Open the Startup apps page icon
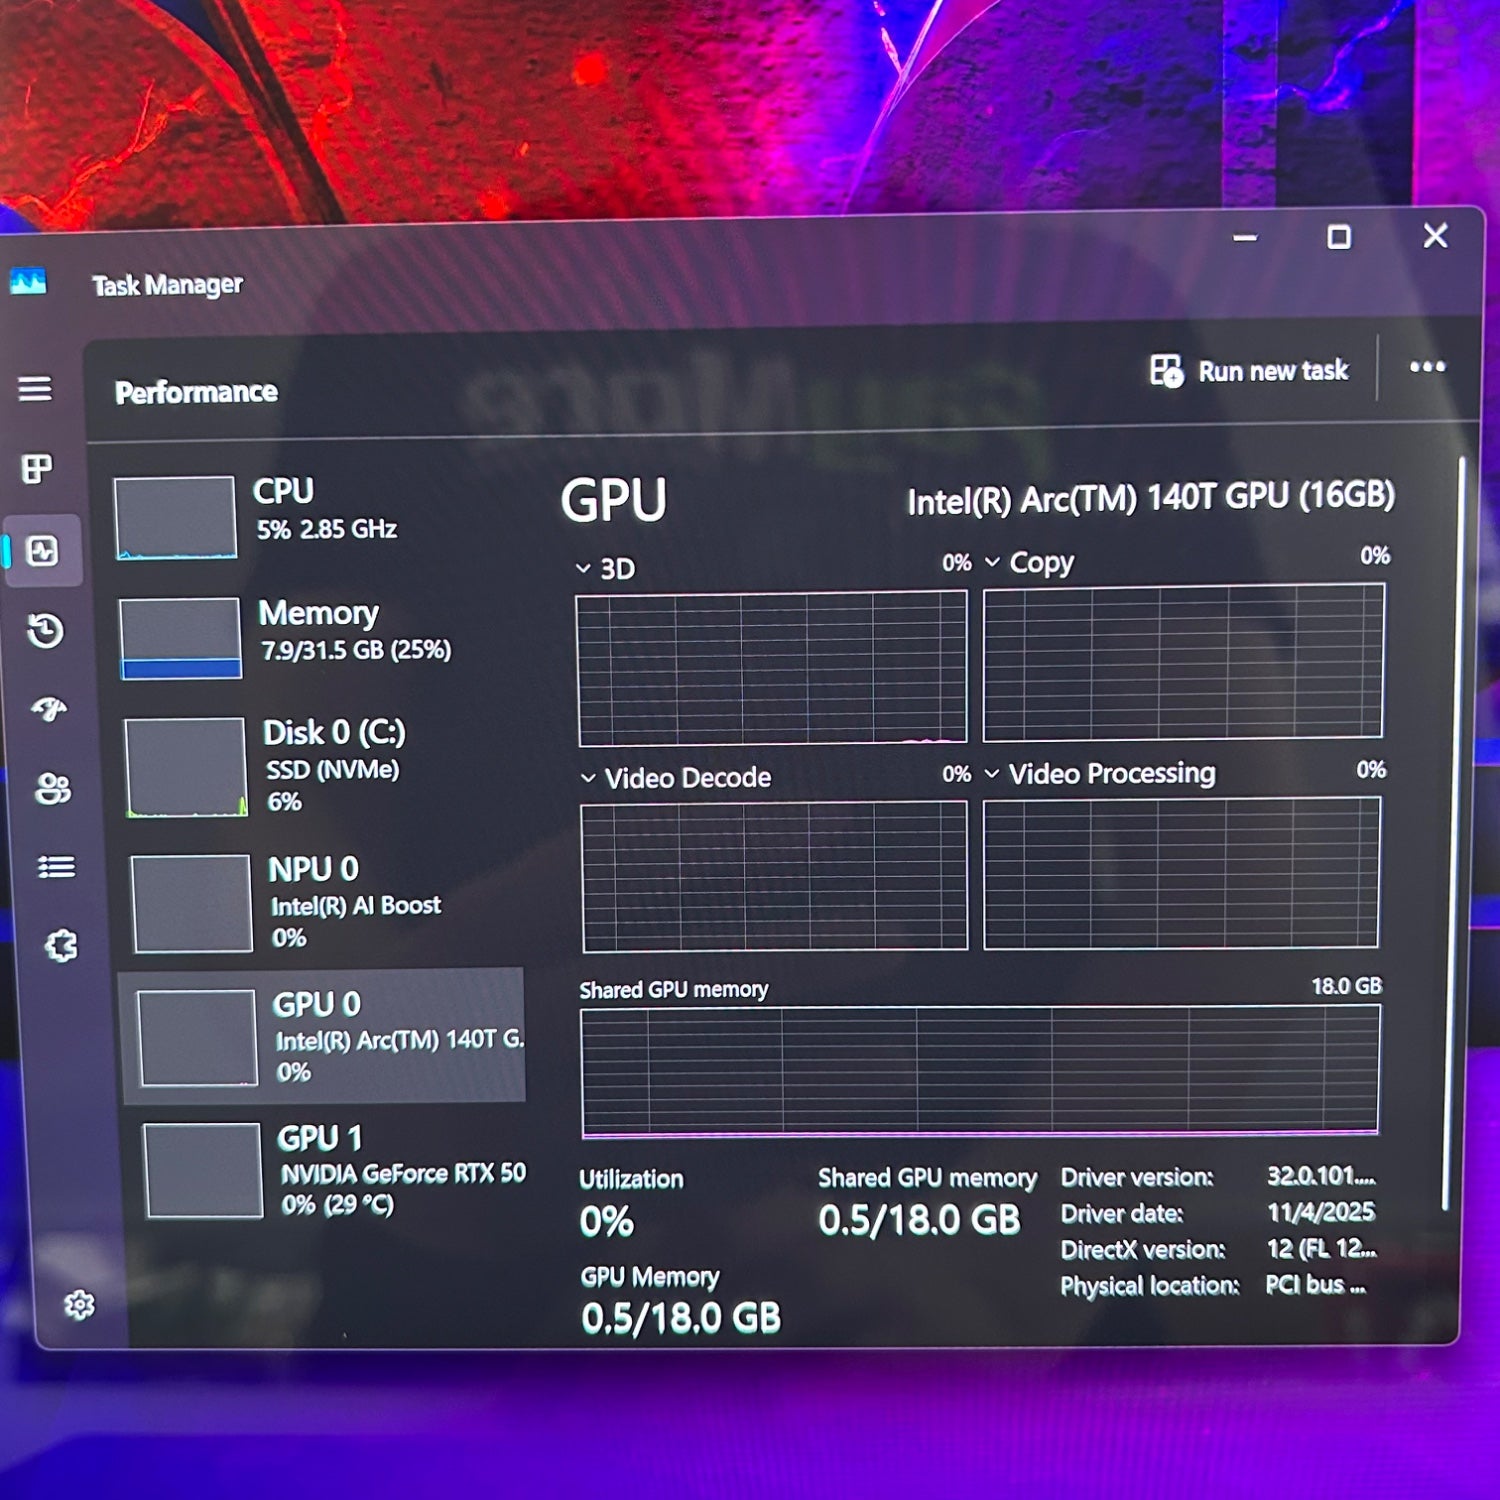This screenshot has width=1500, height=1500. (x=49, y=710)
